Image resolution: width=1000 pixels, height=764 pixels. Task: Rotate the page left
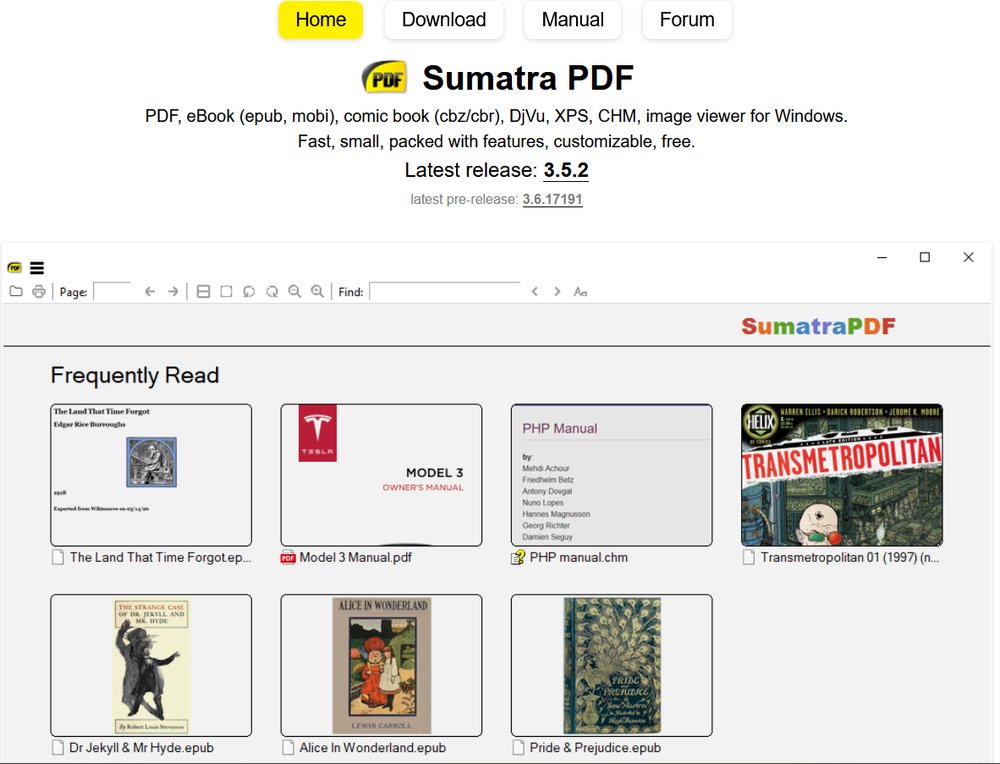(249, 292)
